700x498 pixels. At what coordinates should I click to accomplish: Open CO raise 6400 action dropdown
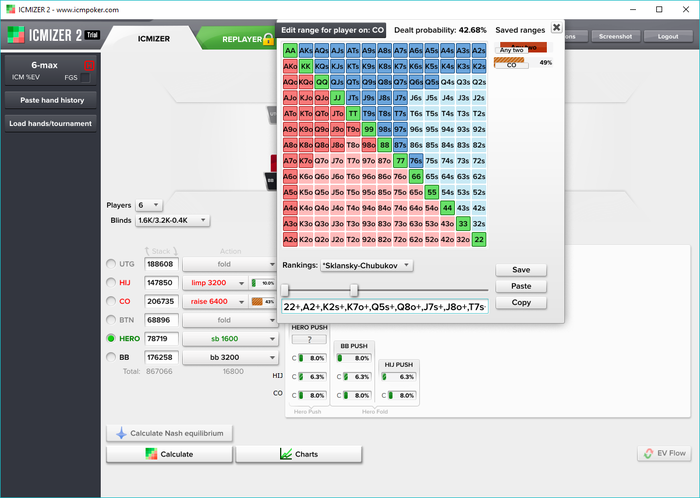(x=215, y=302)
